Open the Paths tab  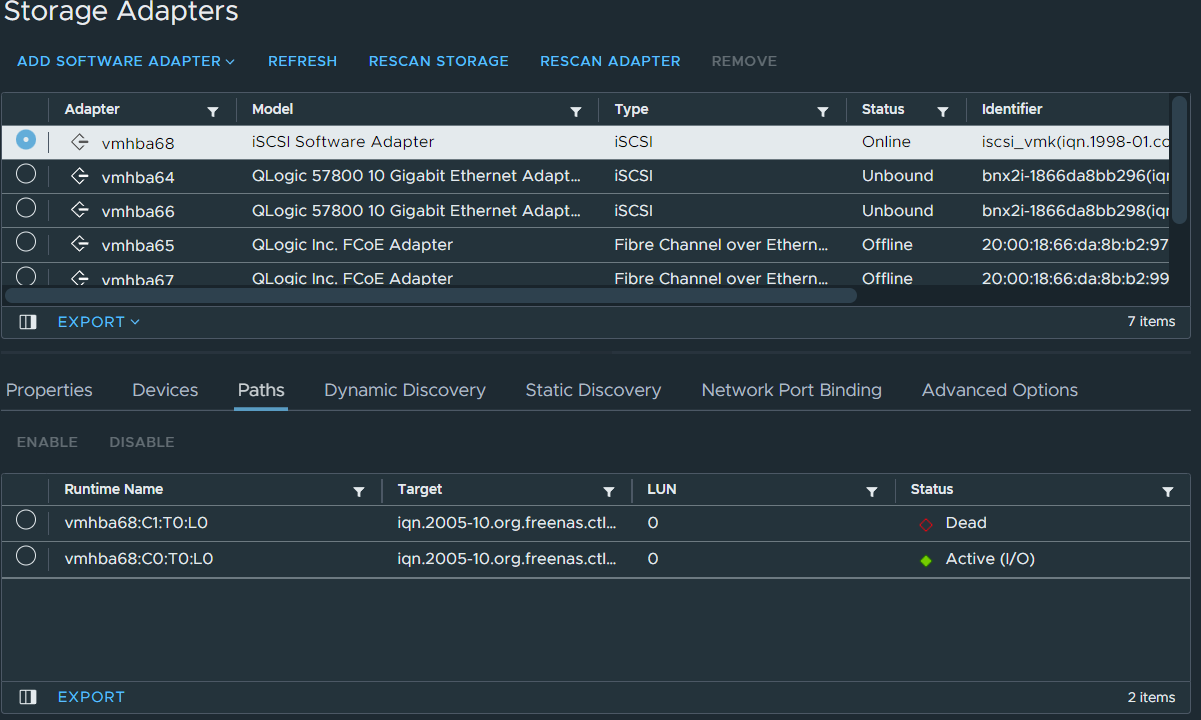coord(261,390)
